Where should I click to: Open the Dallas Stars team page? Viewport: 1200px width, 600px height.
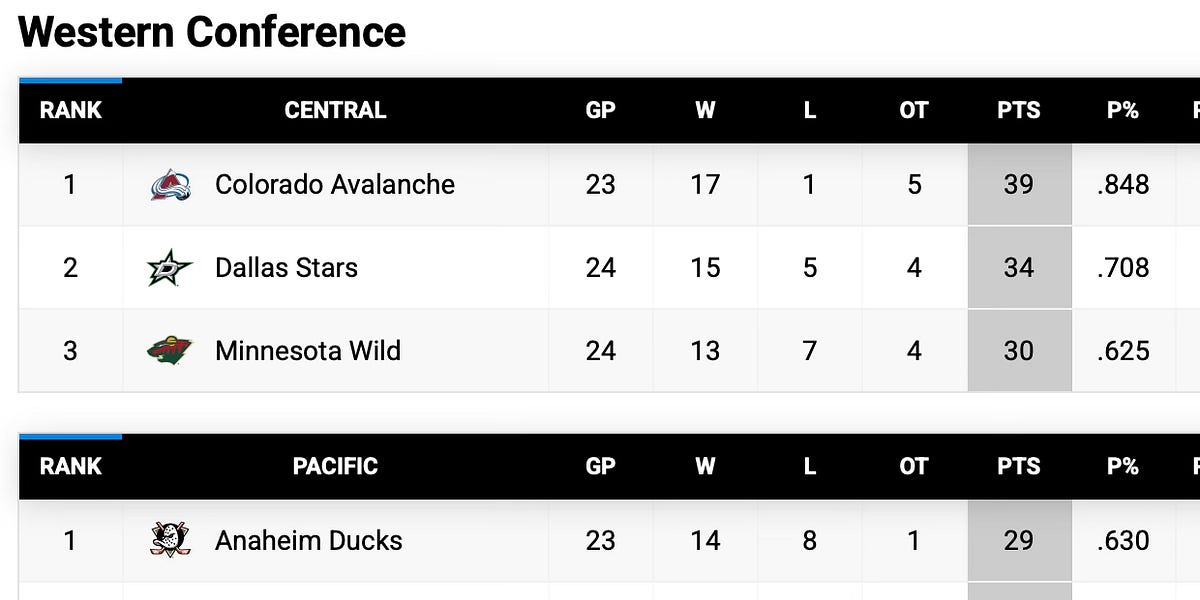click(x=287, y=268)
